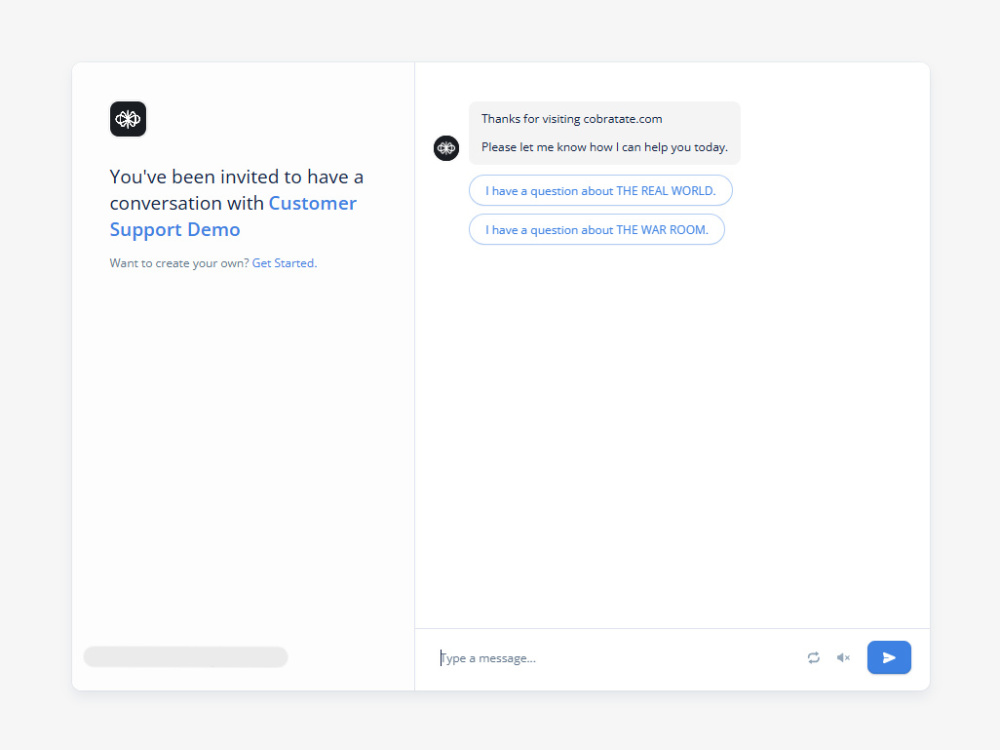Click the 'Want to create your own?' text

(179, 263)
